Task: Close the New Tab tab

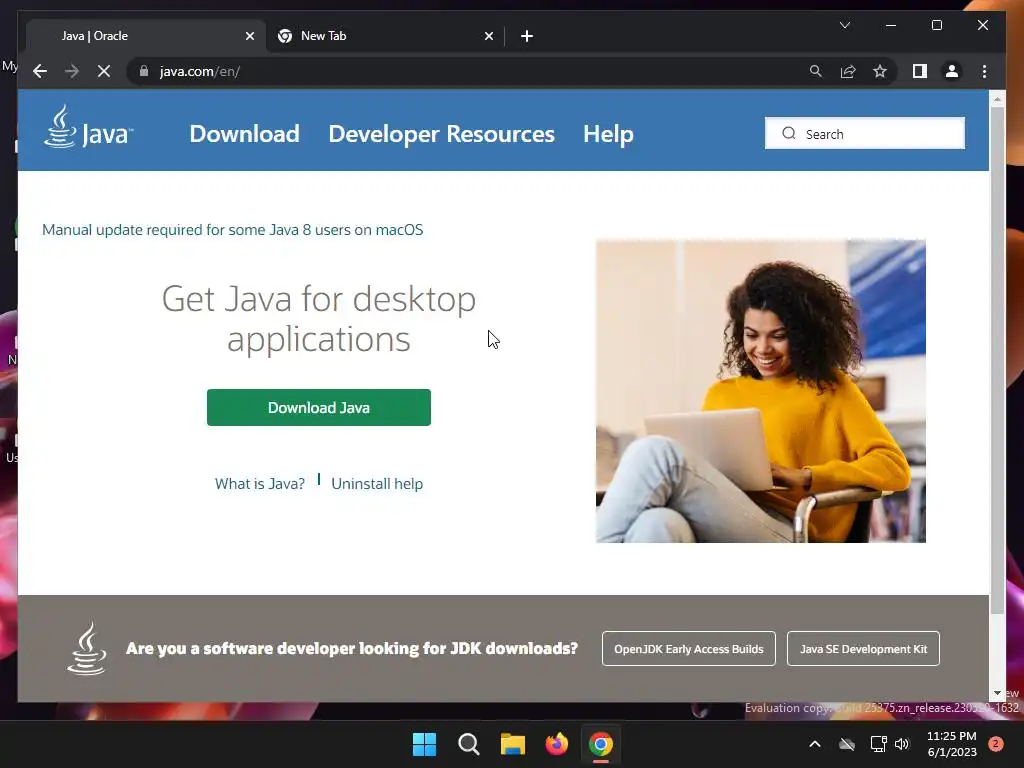Action: tap(488, 36)
